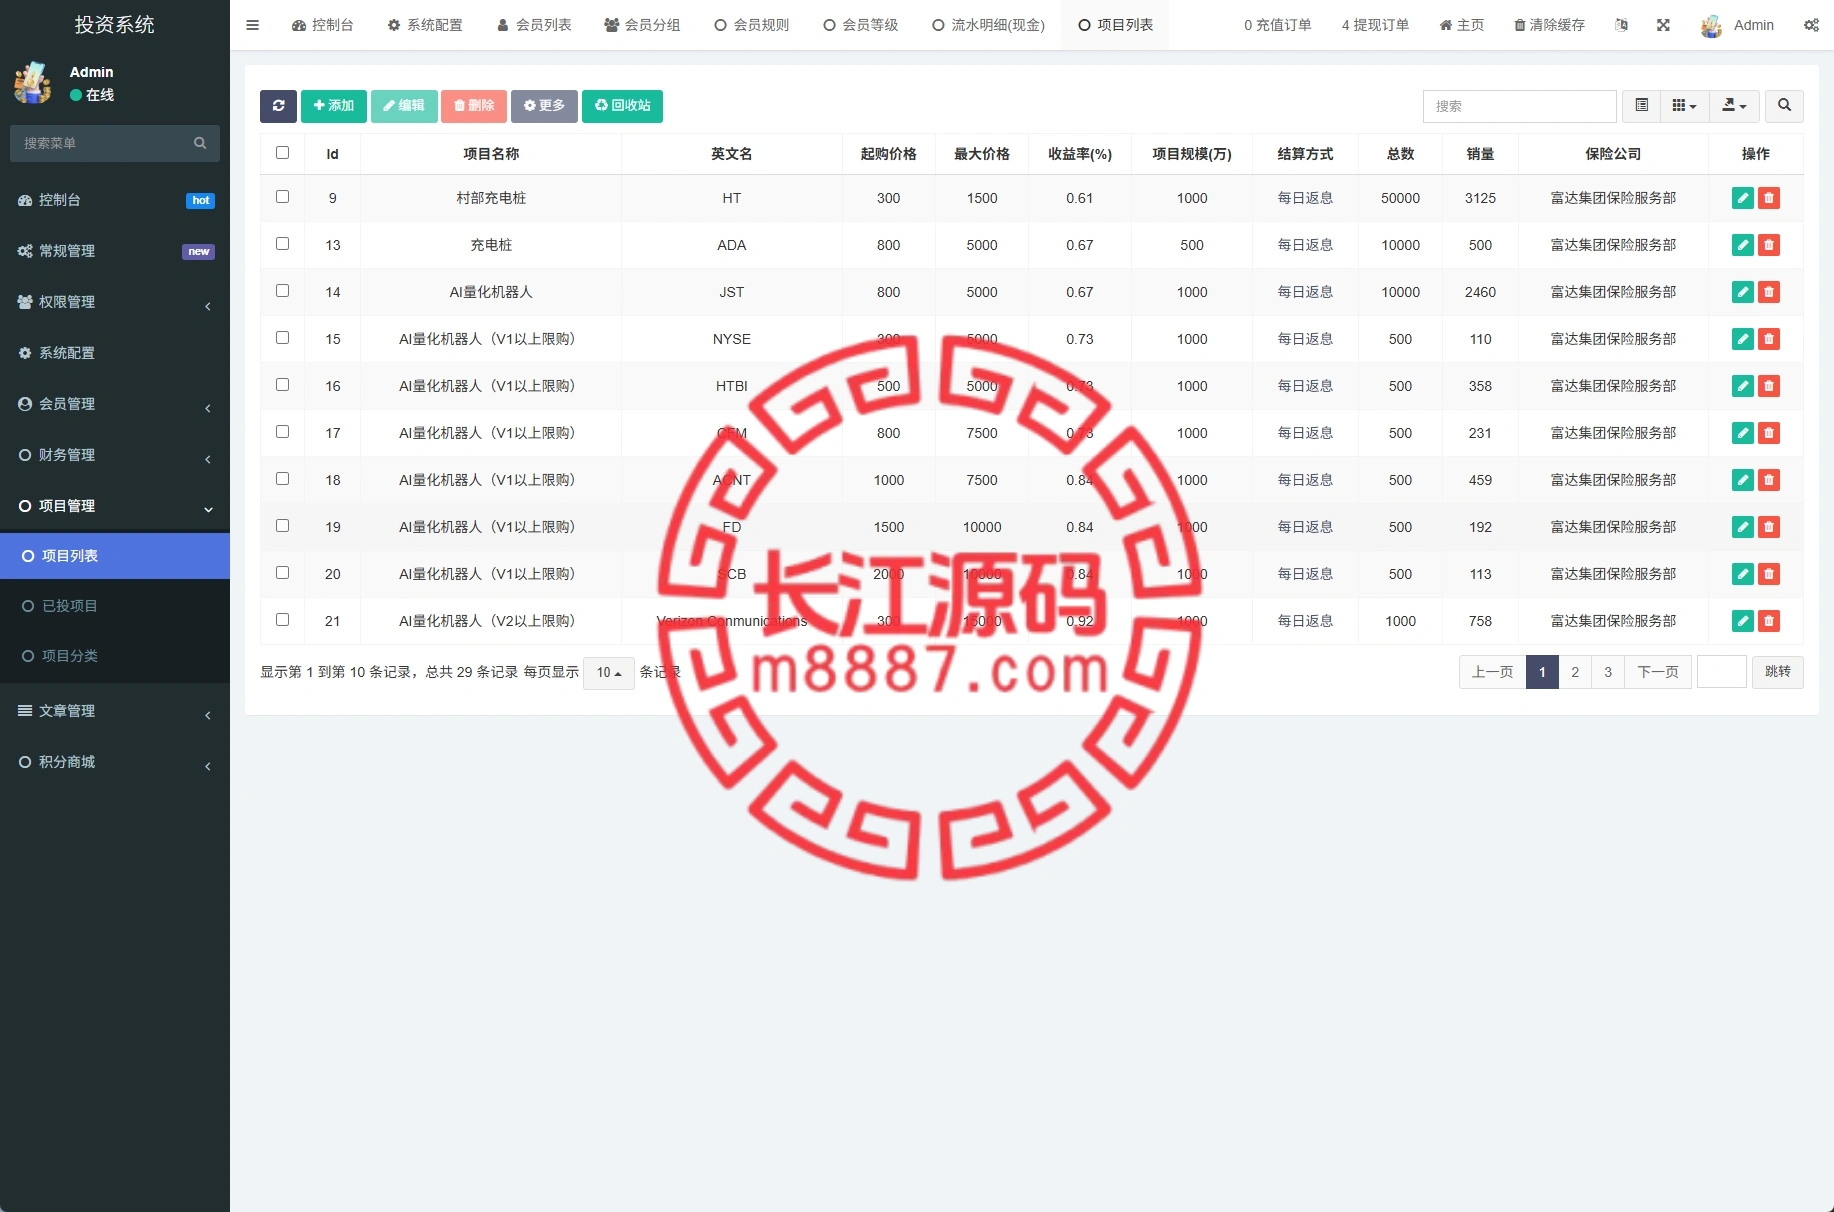
Task: Open the settings cogs icon at top right
Action: point(1811,25)
